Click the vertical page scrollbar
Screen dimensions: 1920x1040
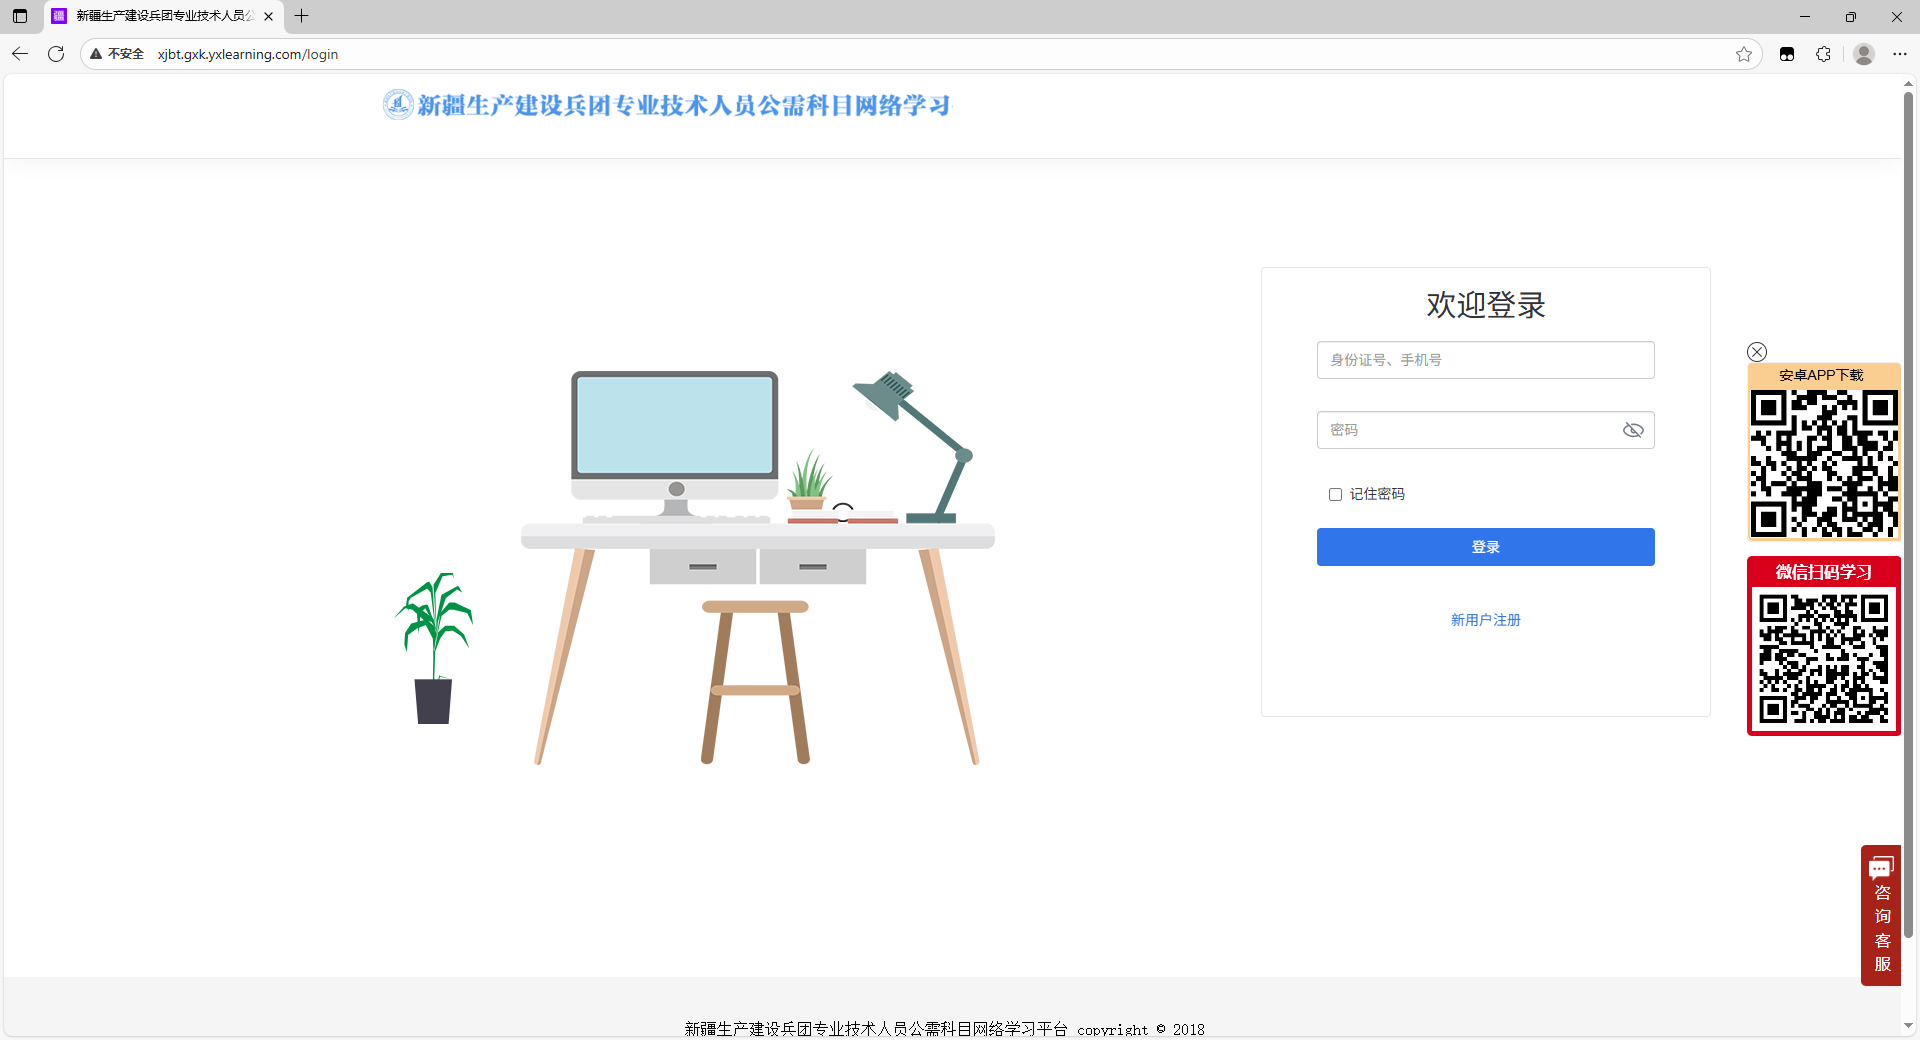click(x=1908, y=500)
